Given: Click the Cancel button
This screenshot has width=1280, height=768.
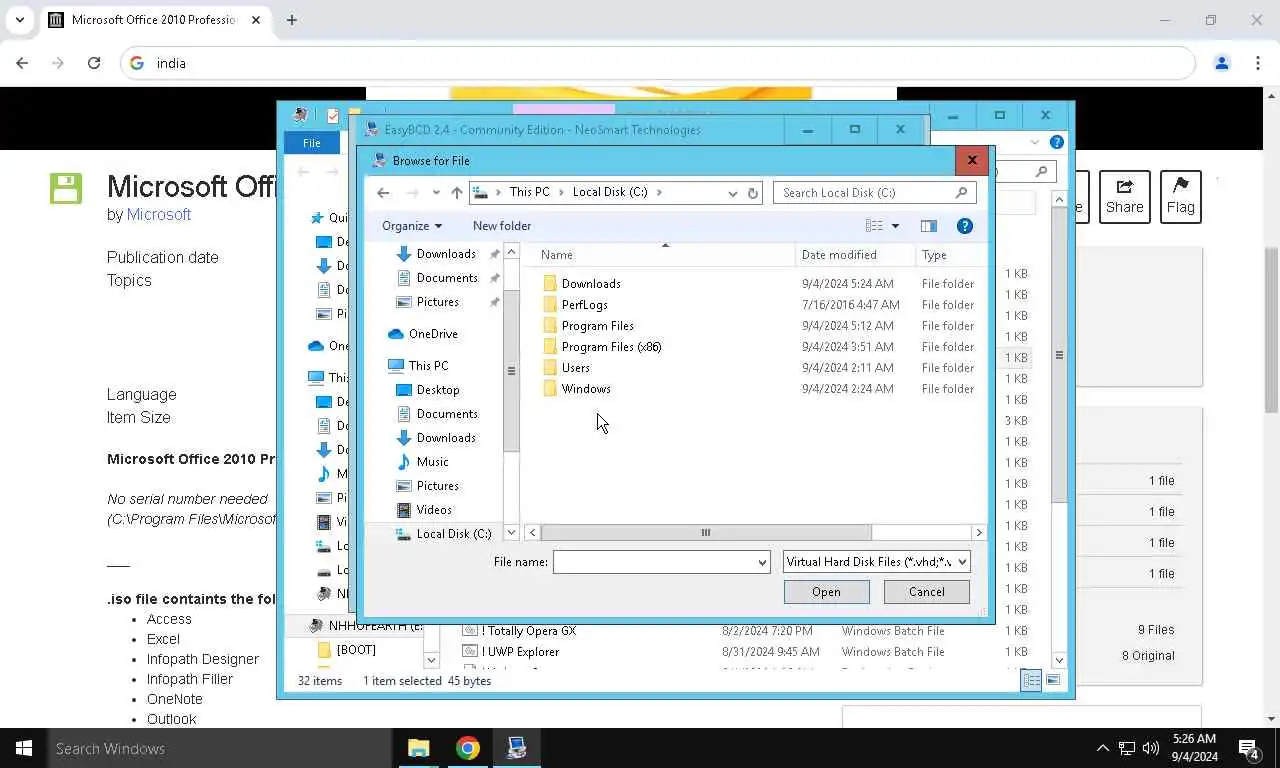Looking at the screenshot, I should pos(926,592).
